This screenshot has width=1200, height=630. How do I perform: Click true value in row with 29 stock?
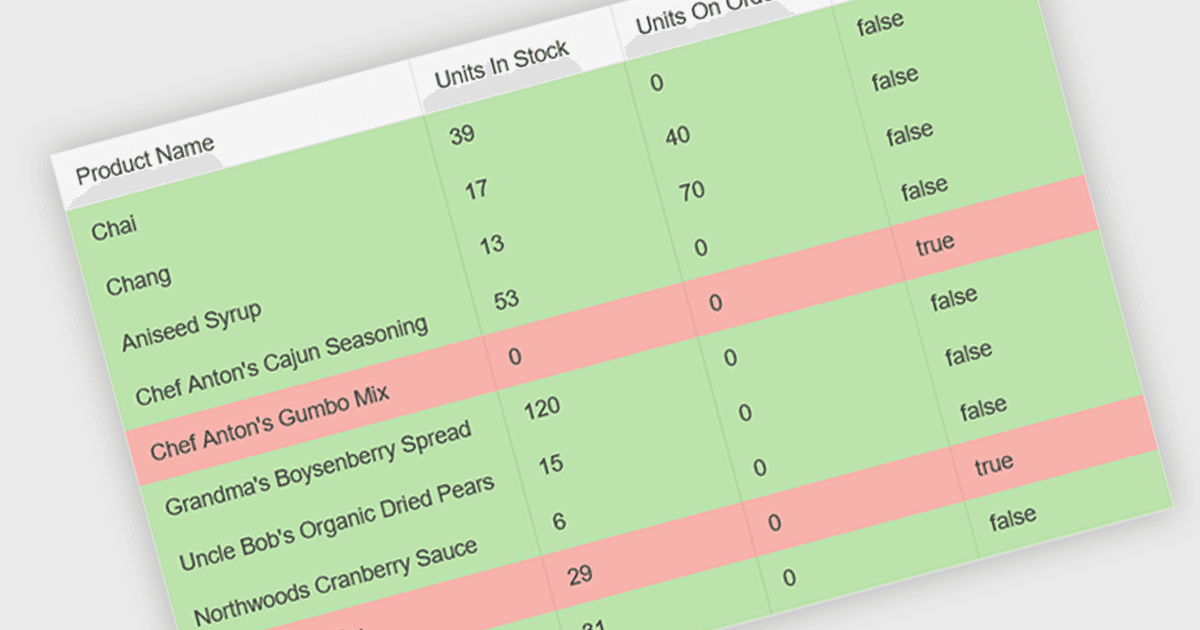click(994, 463)
